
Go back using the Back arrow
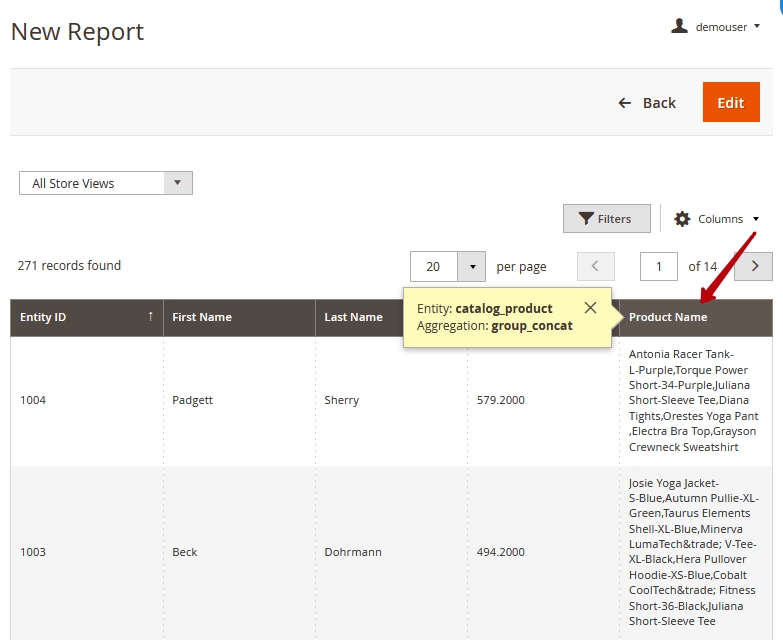pyautogui.click(x=647, y=103)
